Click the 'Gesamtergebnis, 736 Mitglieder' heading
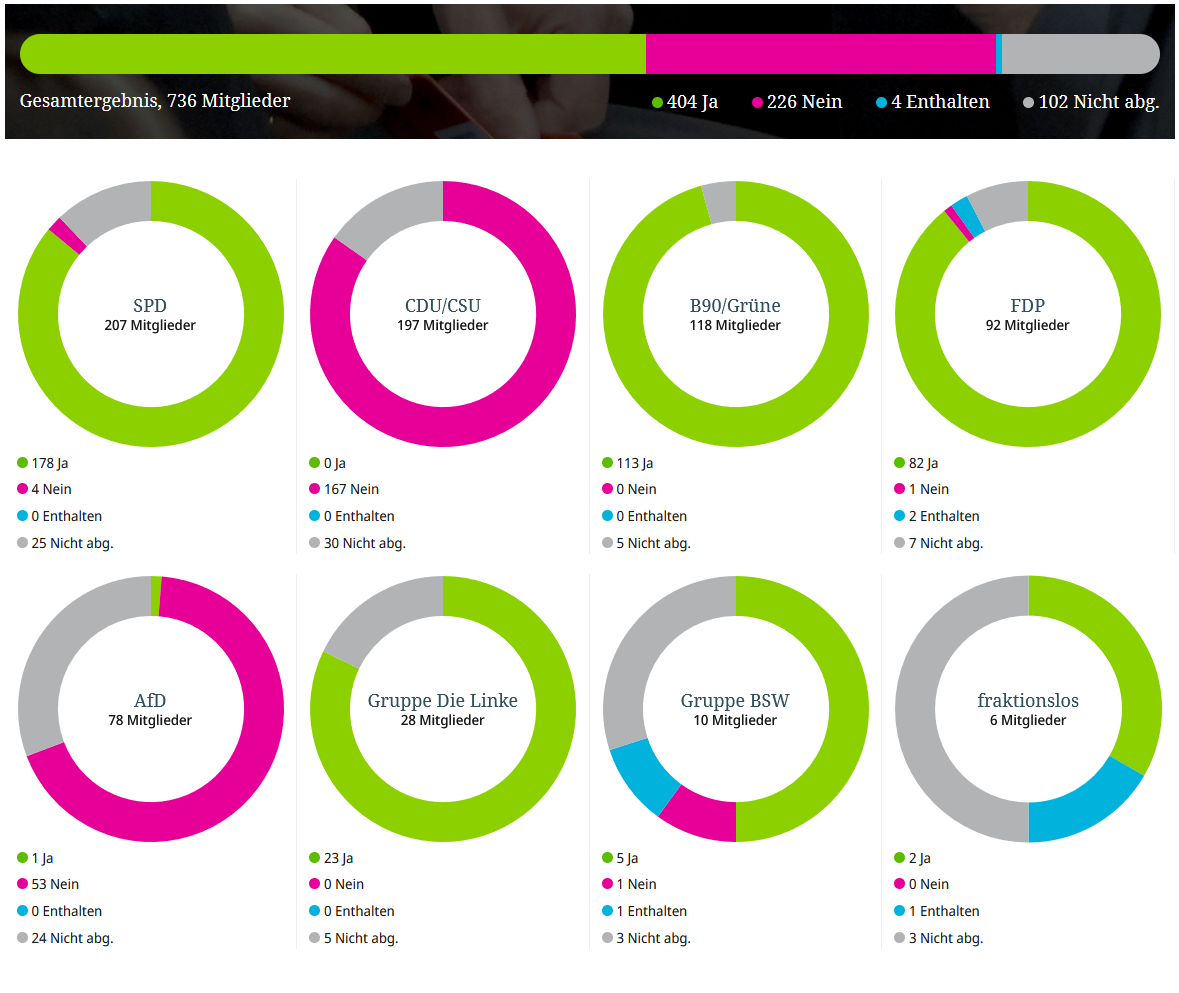The width and height of the screenshot is (1179, 993). 155,101
